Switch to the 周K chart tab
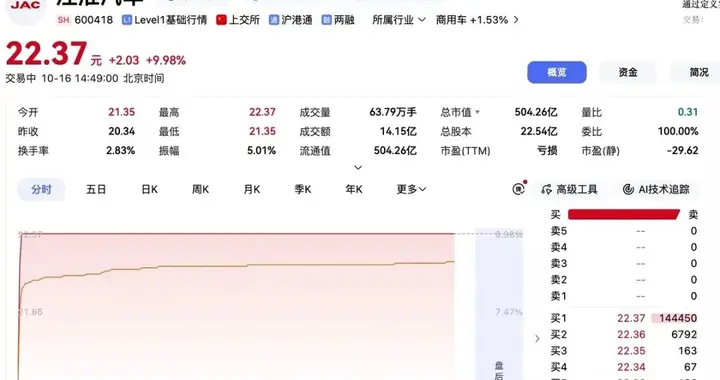 200,190
